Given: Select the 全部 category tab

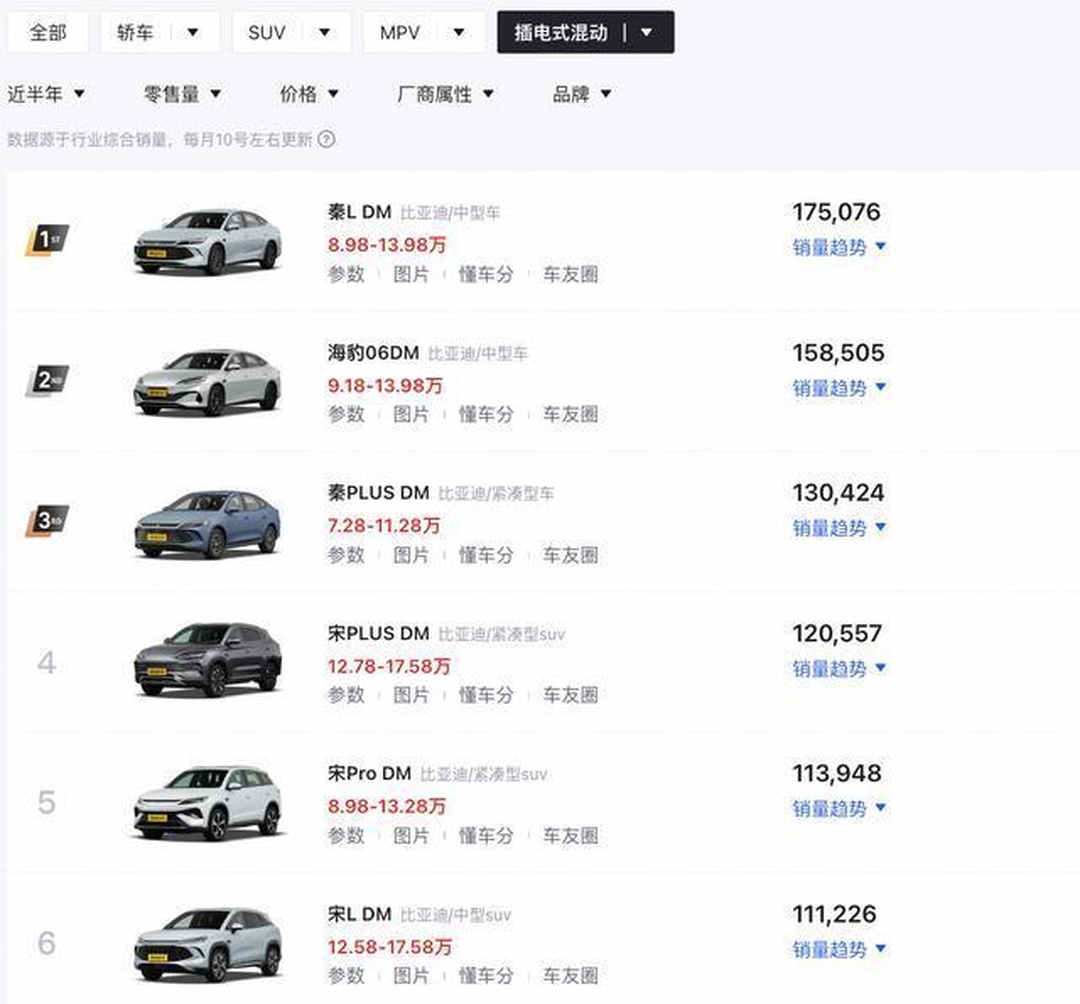Looking at the screenshot, I should click(48, 32).
